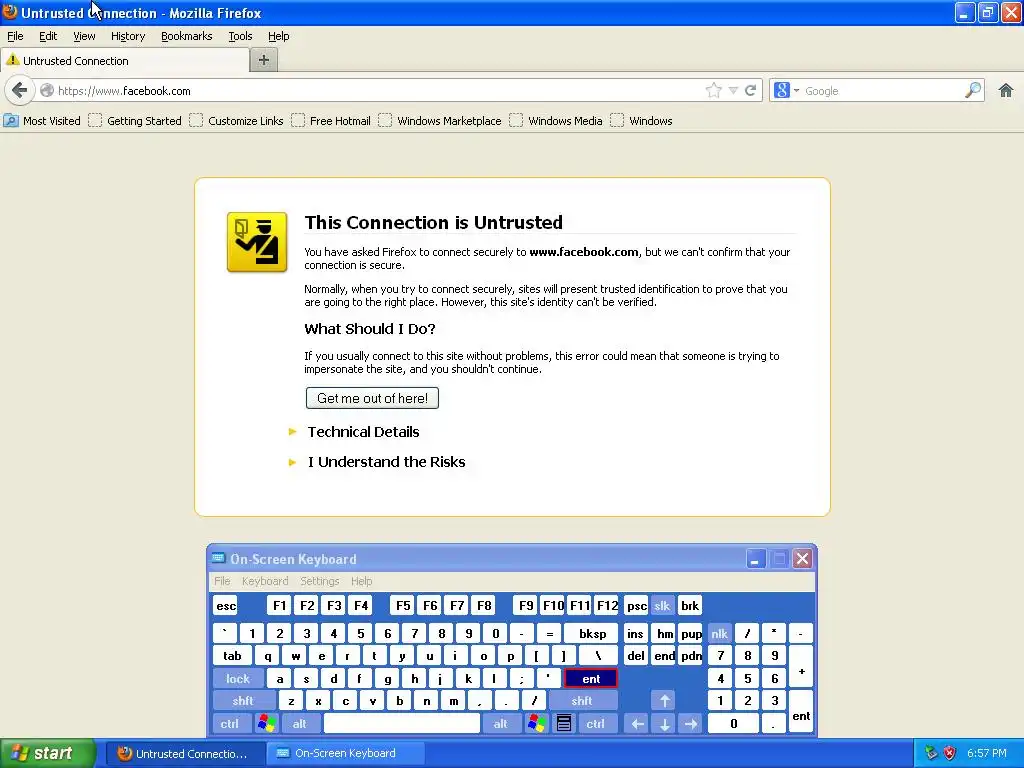Expand I Understand the Risks section
This screenshot has width=1024, height=768.
coord(386,462)
